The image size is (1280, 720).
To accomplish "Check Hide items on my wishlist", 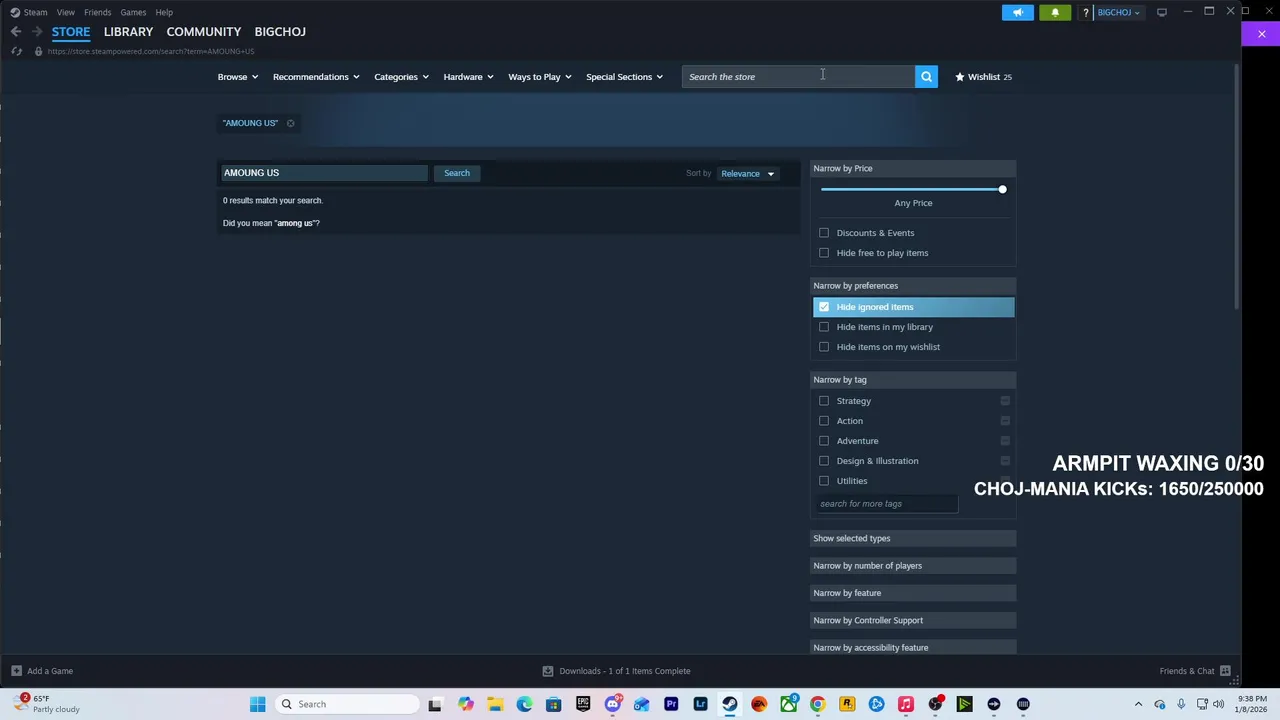I will (824, 347).
